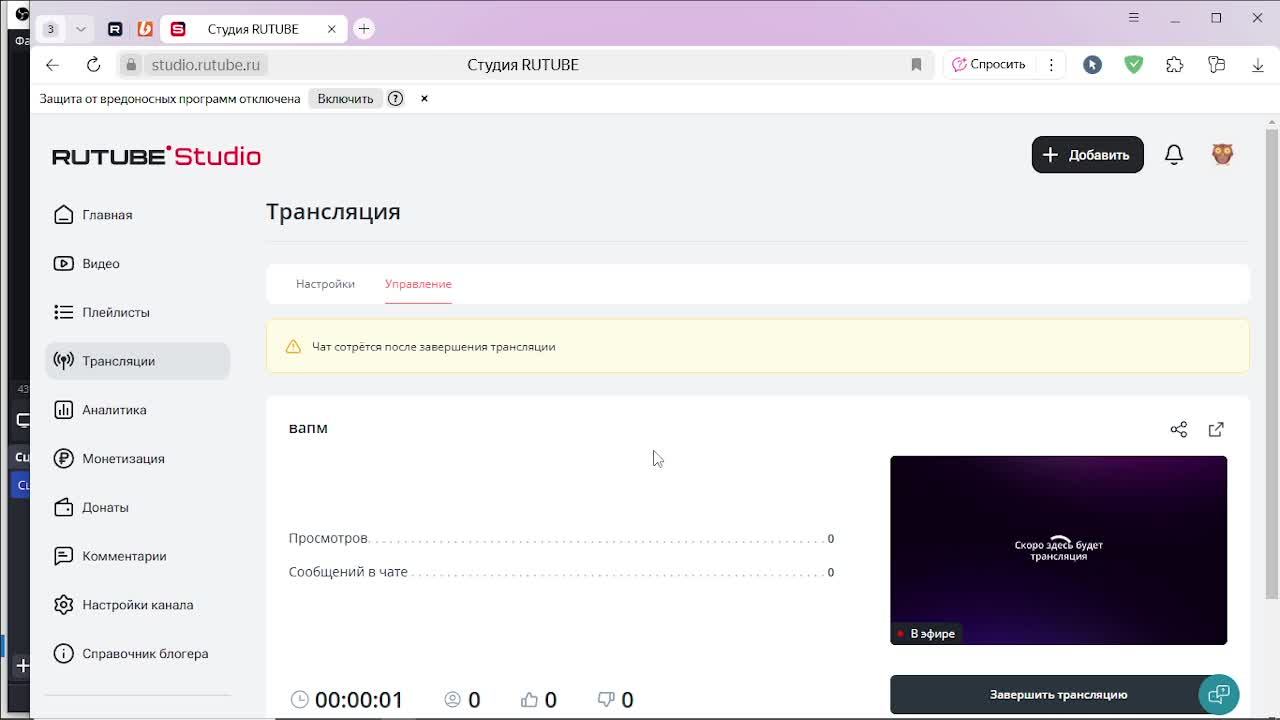
Task: Click the help question mark in the protection bar
Action: tap(395, 98)
